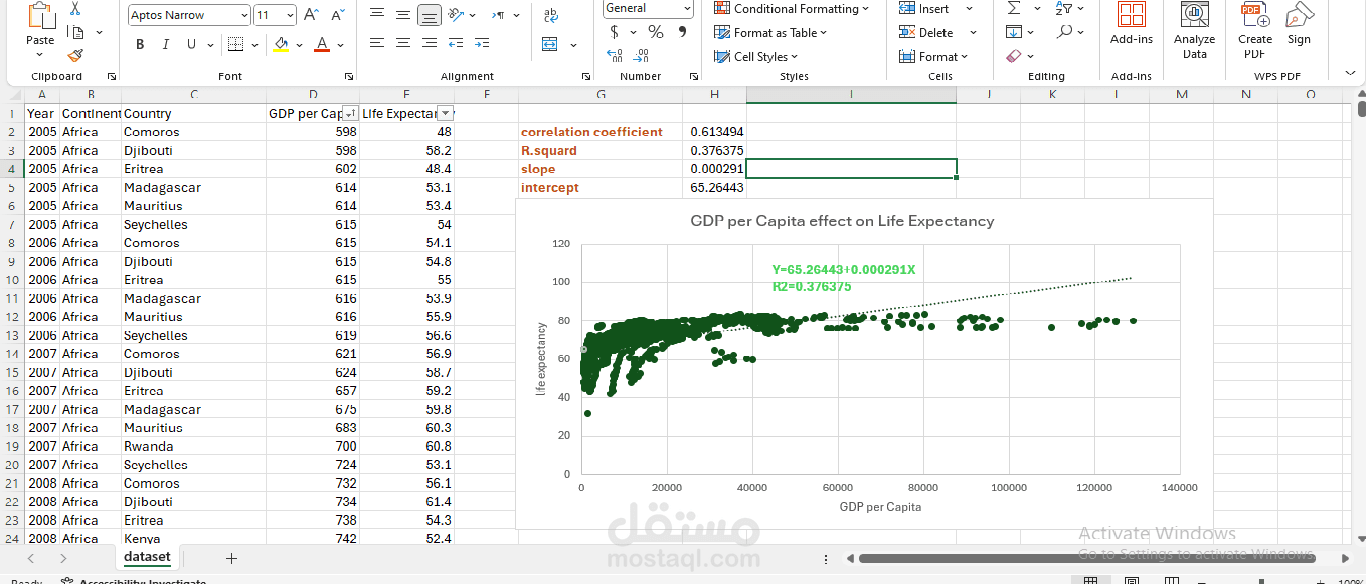Align text left
Viewport: 1369px width, 584px height.
pos(376,43)
